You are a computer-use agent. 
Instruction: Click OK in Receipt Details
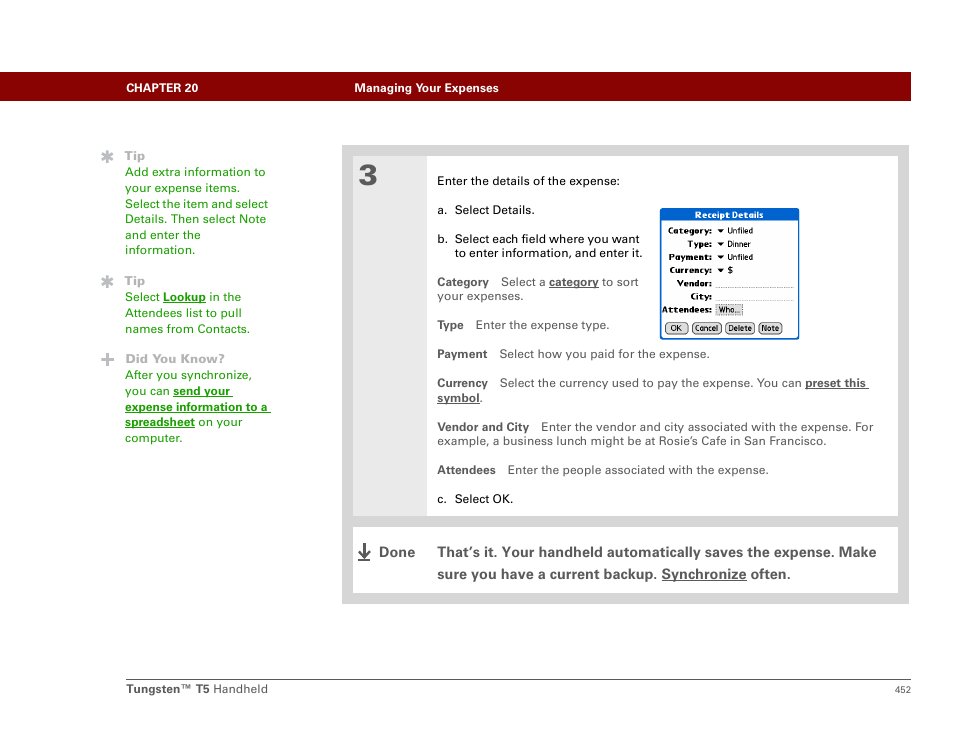676,328
